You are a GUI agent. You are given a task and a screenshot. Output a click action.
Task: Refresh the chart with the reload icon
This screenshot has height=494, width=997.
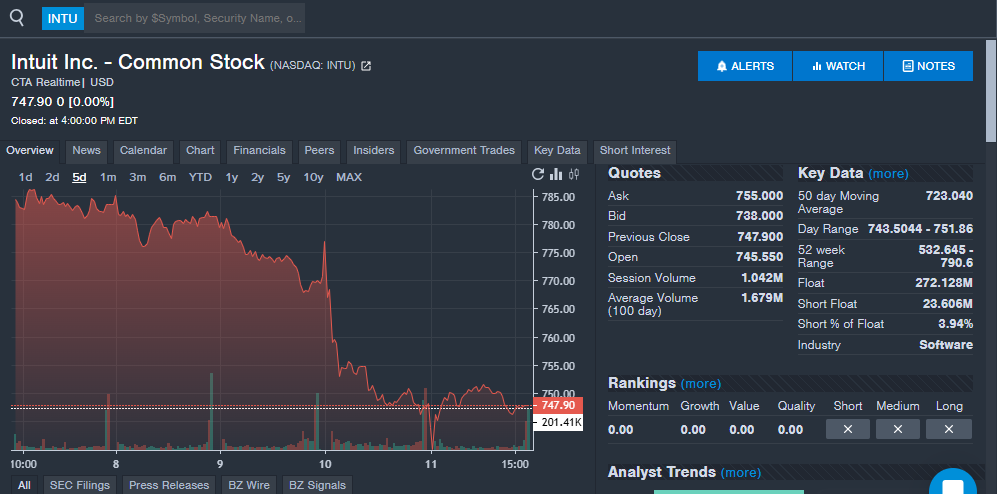[538, 174]
